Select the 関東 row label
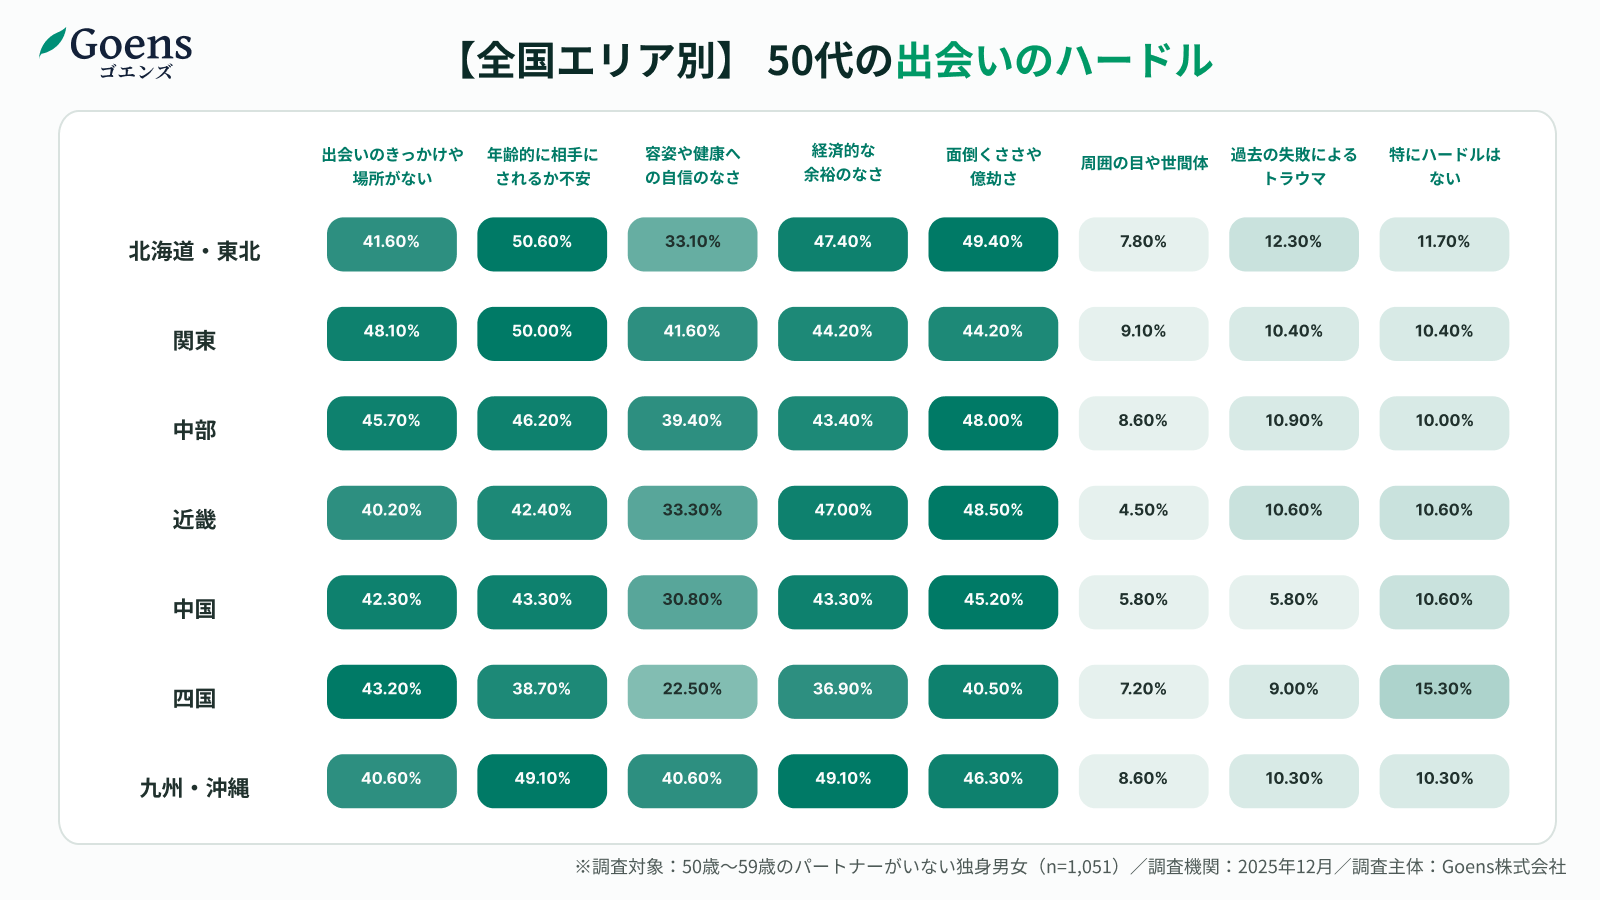 point(194,341)
